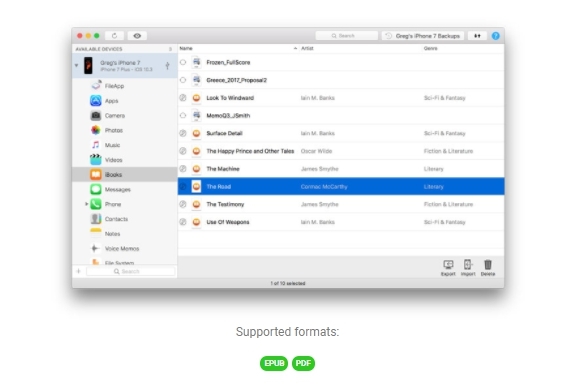Screen dimensions: 582x387
Task: Click Cormac McCarthy artist cell
Action: point(324,186)
